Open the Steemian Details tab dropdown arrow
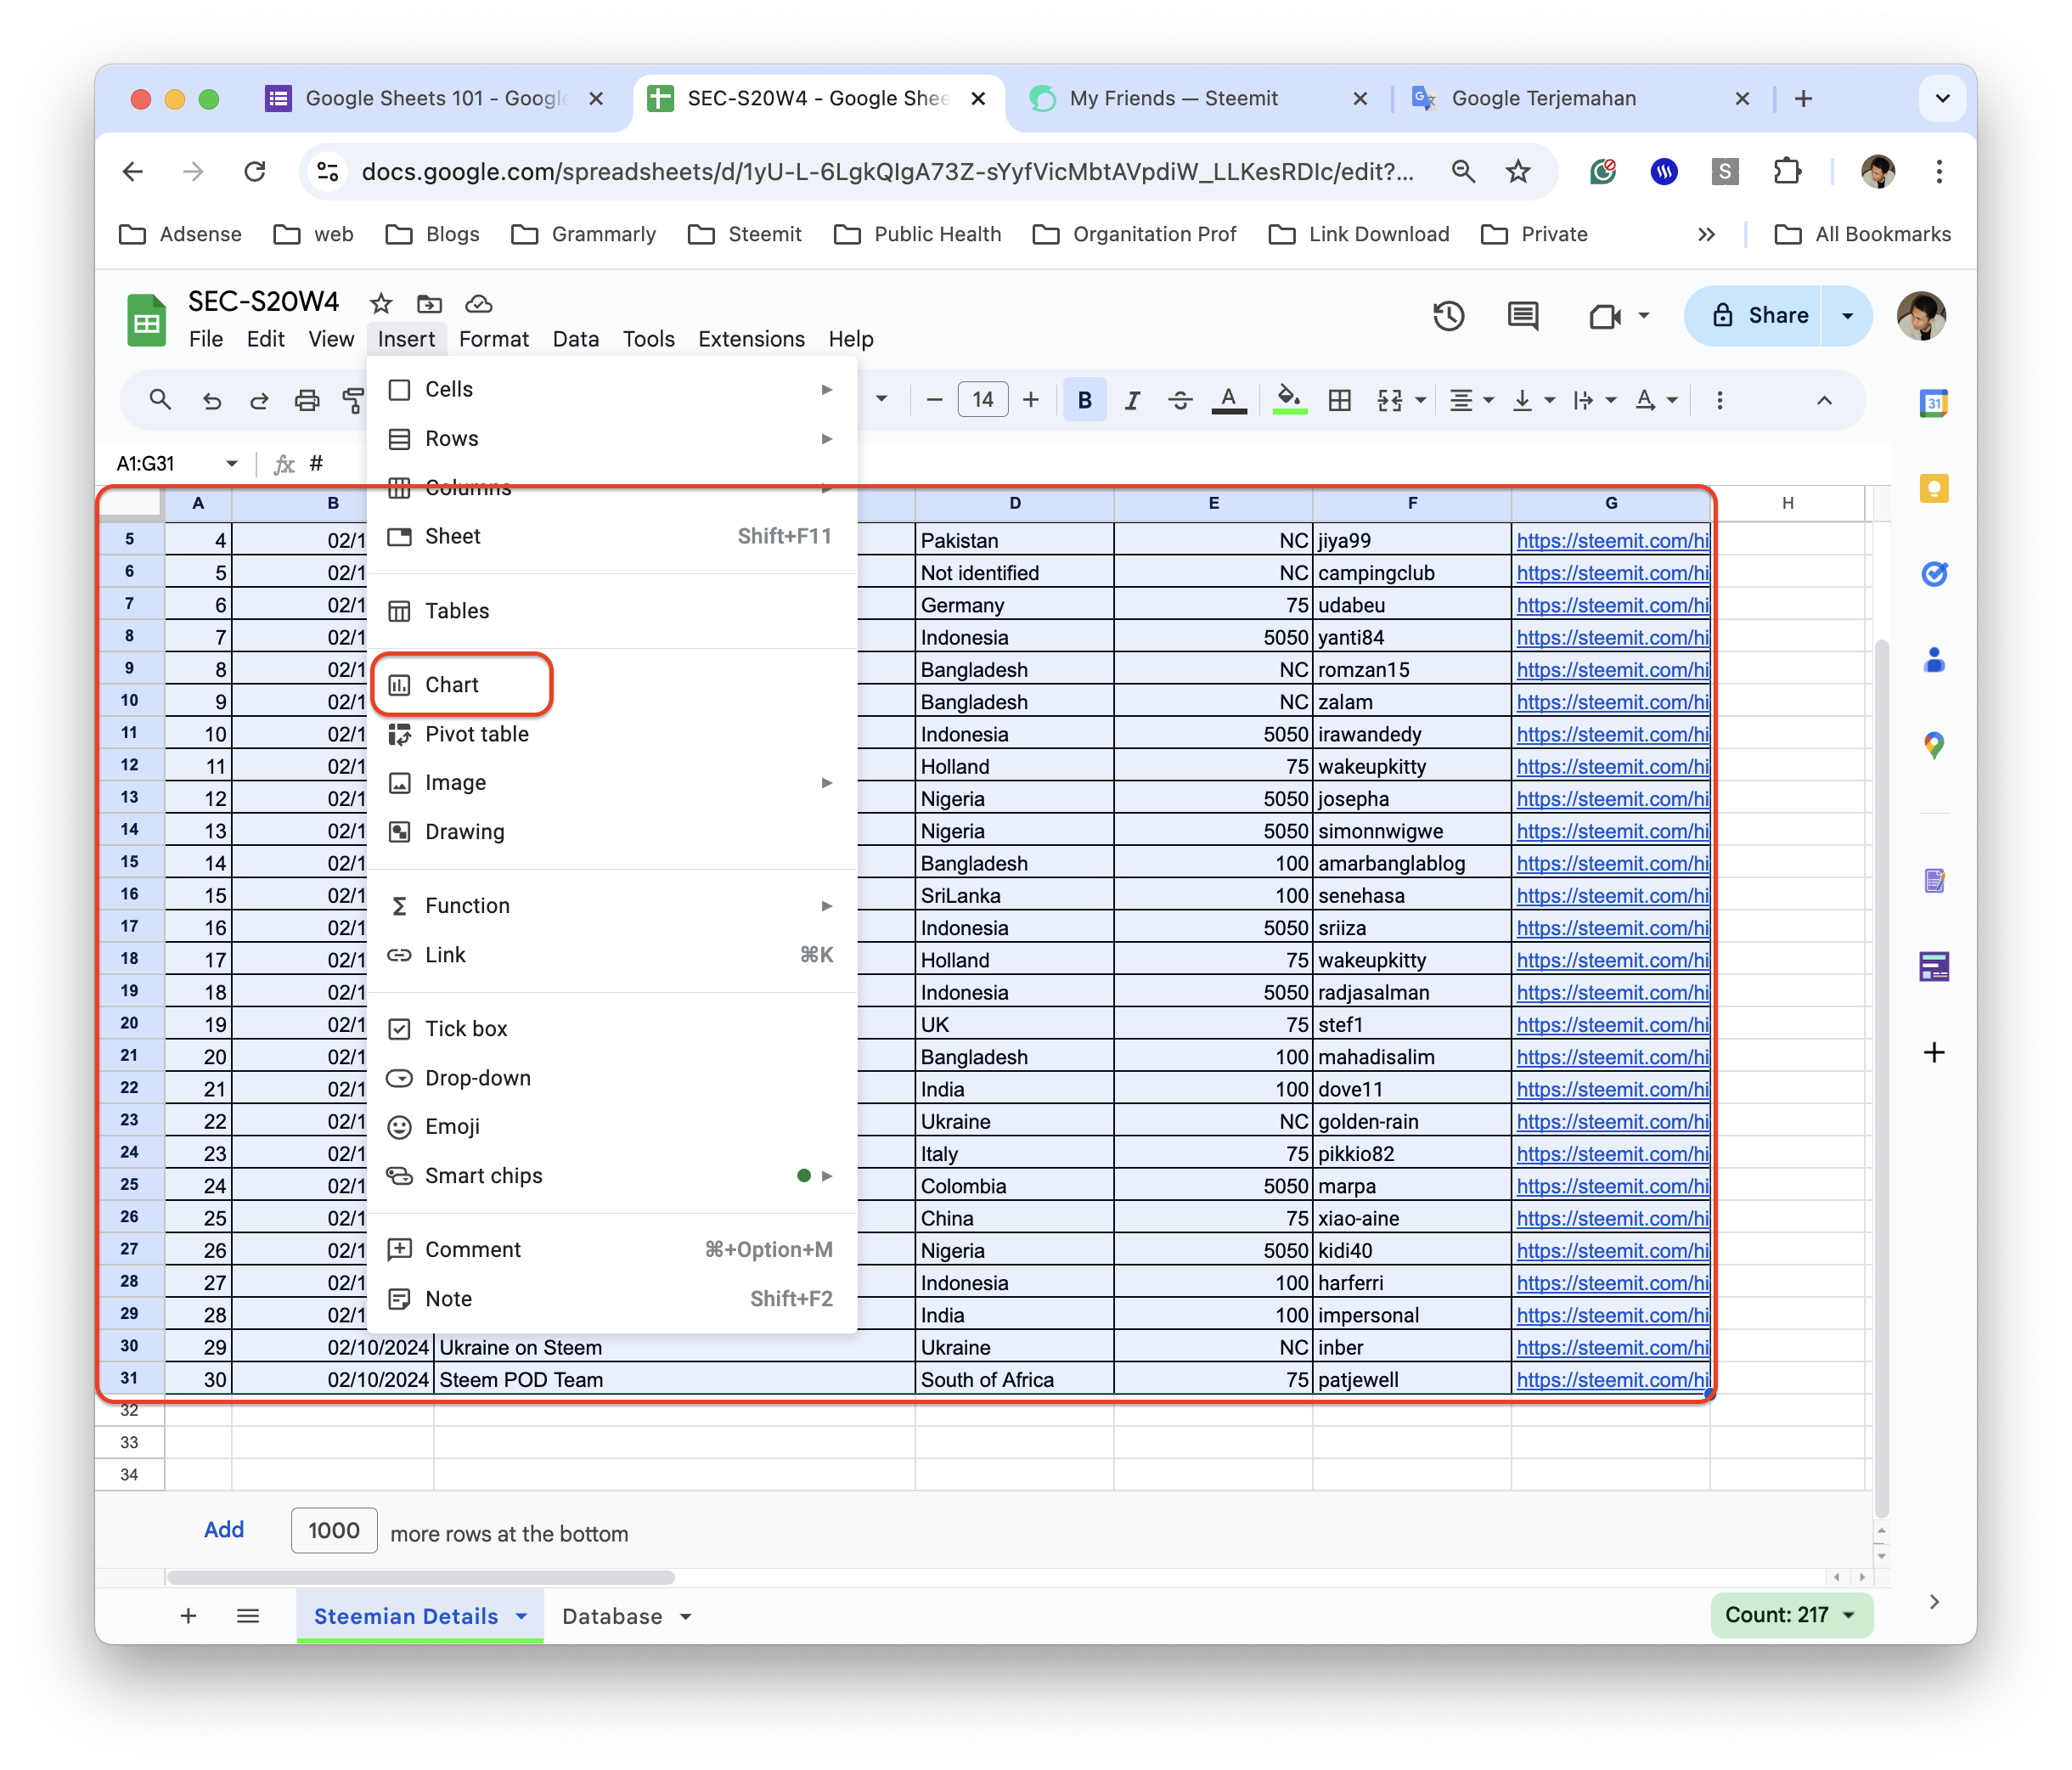Screen dimensions: 2072x1770 click(522, 1616)
